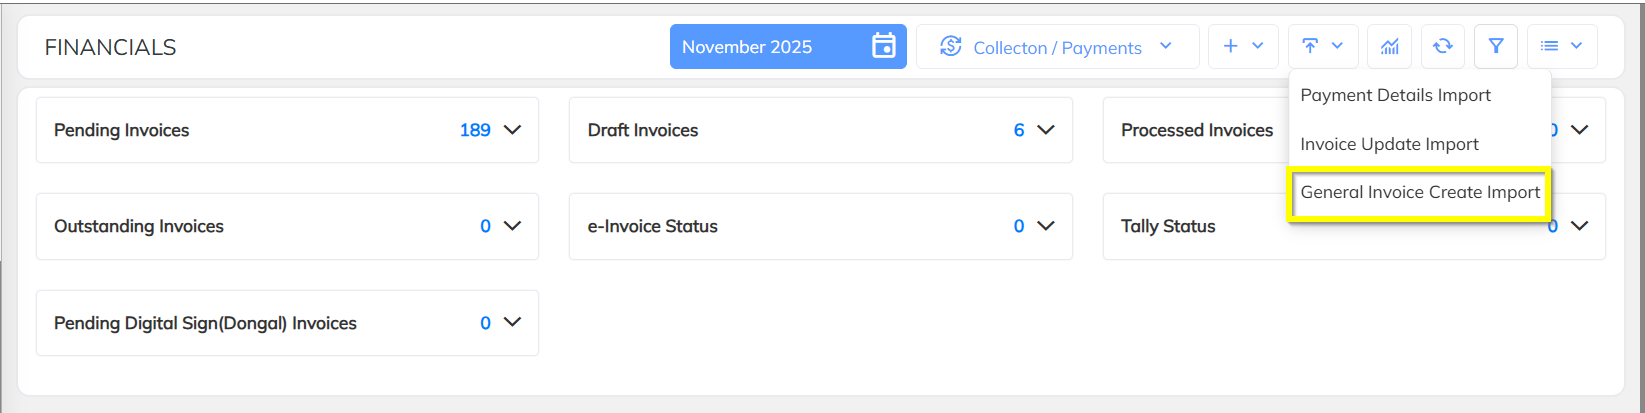Click the plus add icon

coord(1231,46)
